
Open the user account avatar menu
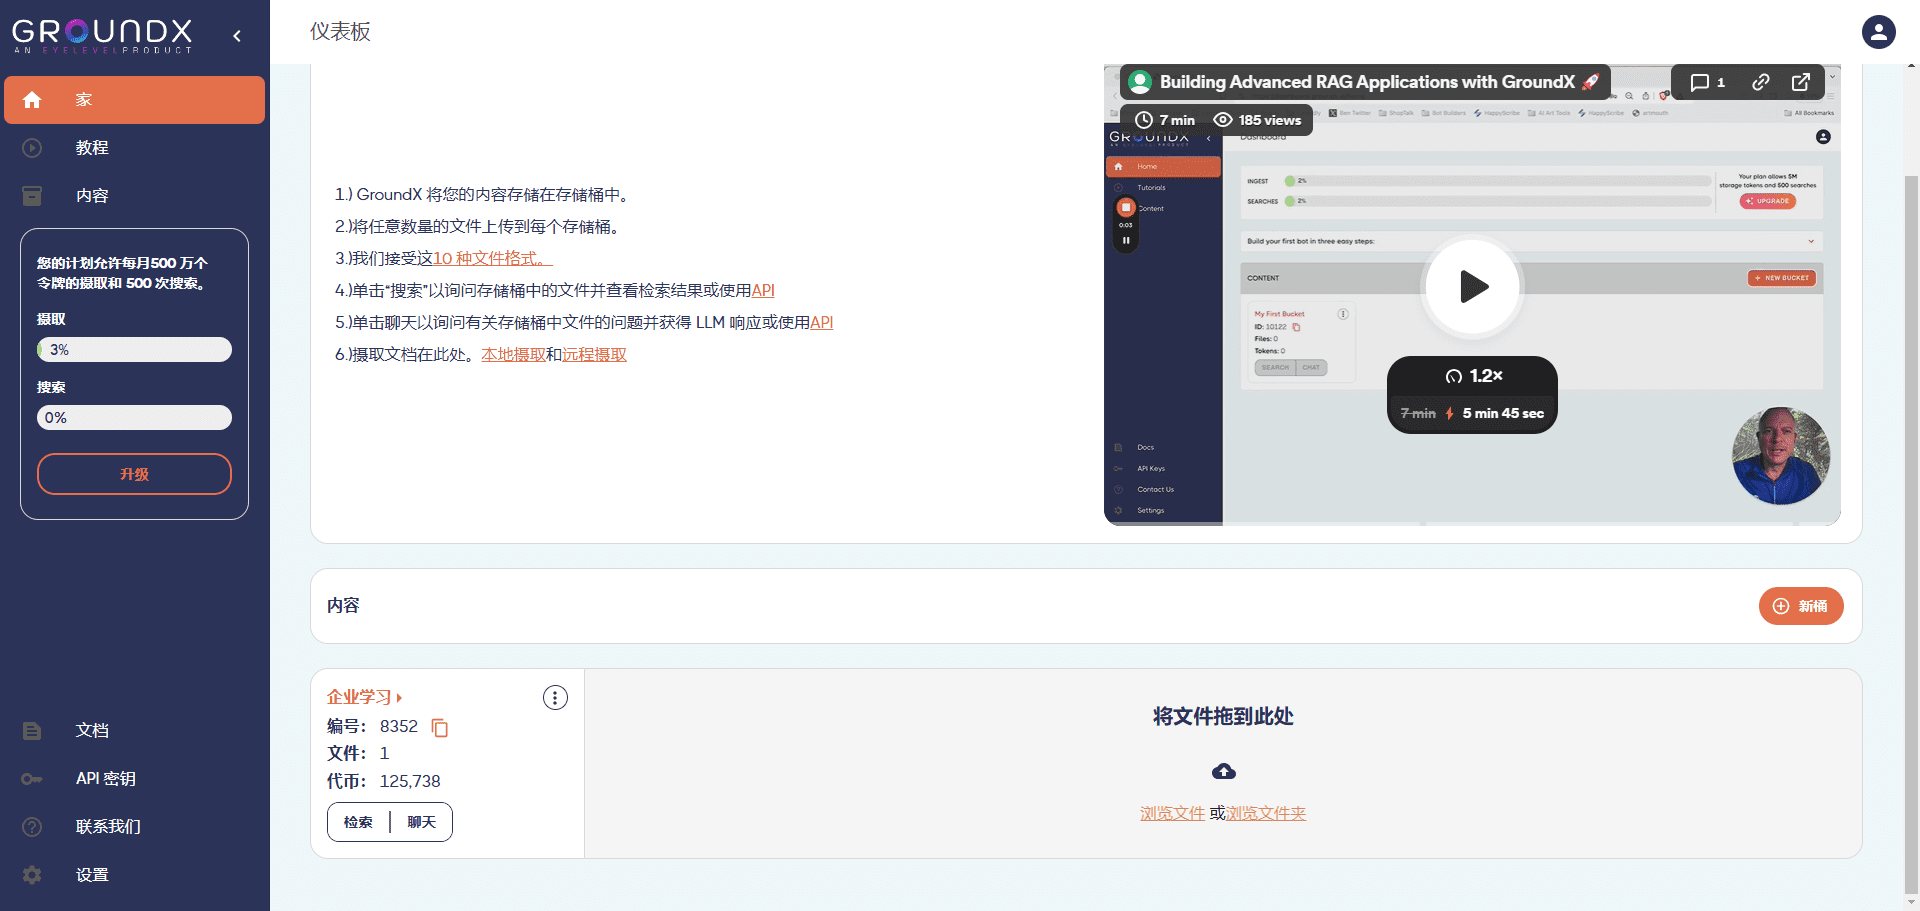tap(1878, 32)
